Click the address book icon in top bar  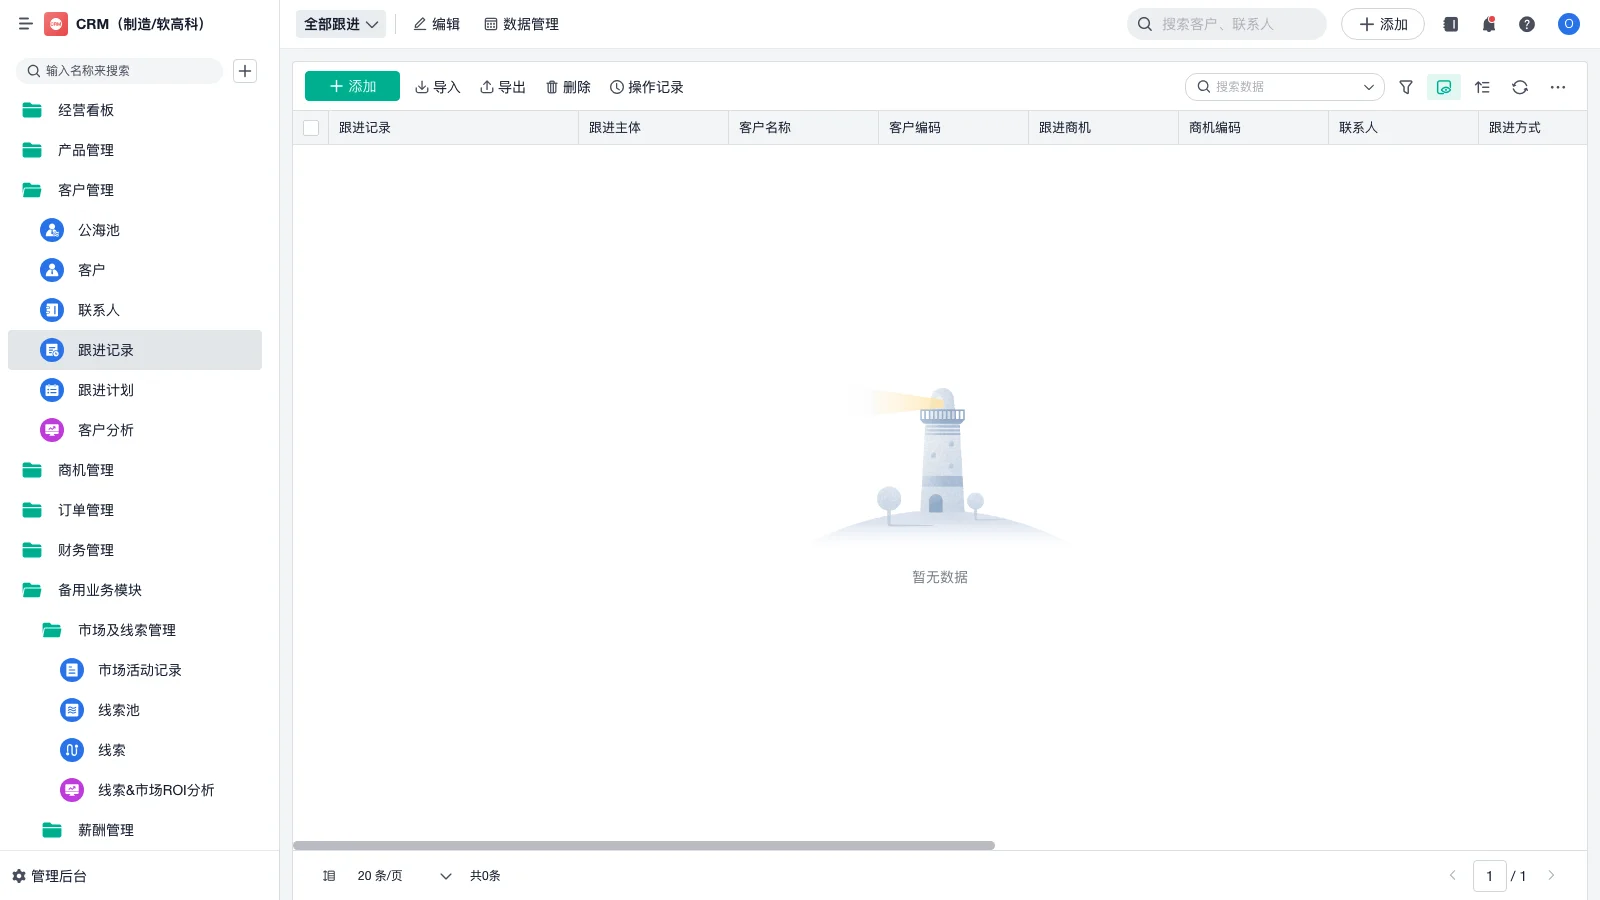pyautogui.click(x=1450, y=24)
